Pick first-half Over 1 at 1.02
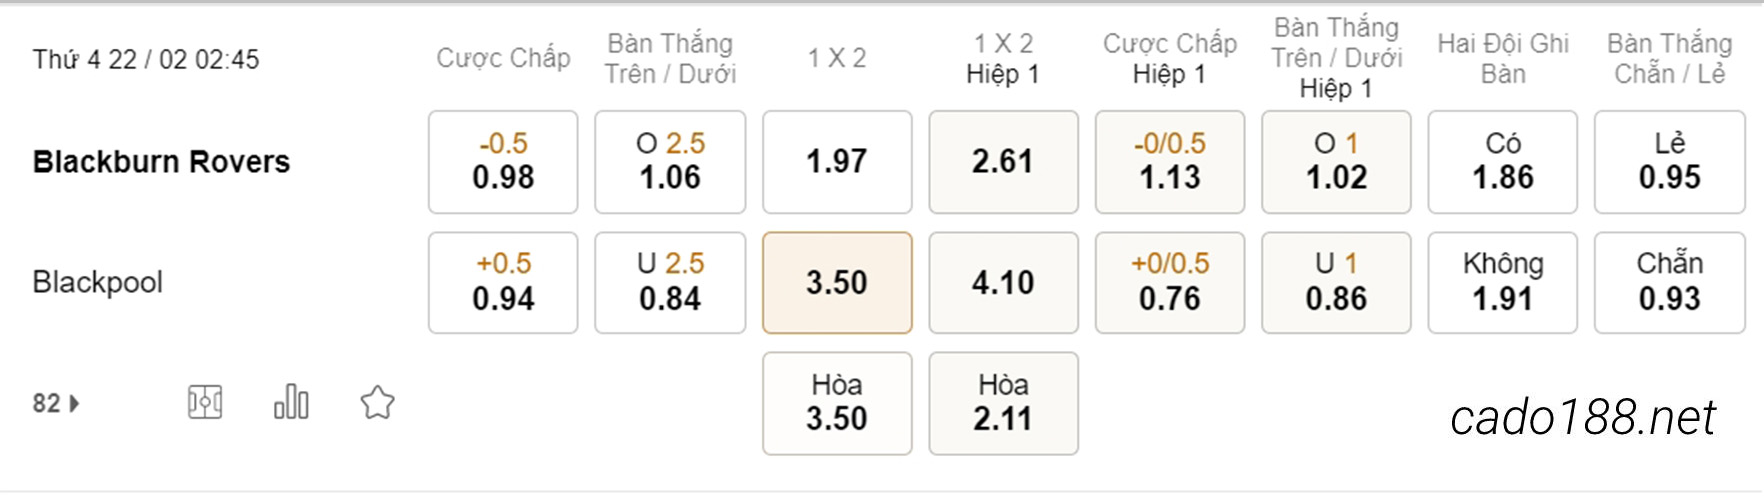Image resolution: width=1764 pixels, height=502 pixels. 1336,162
